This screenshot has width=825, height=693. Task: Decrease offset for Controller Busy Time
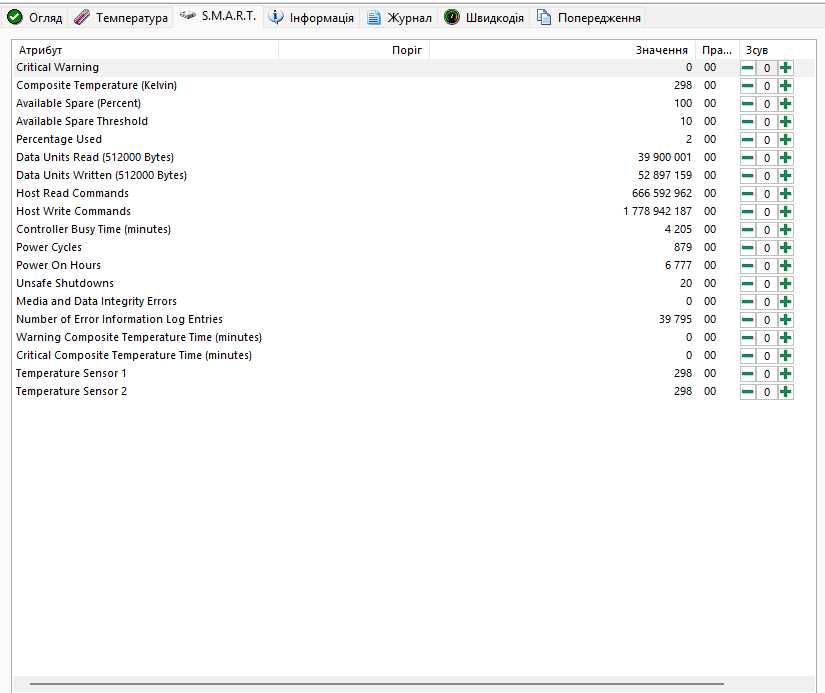coord(748,230)
